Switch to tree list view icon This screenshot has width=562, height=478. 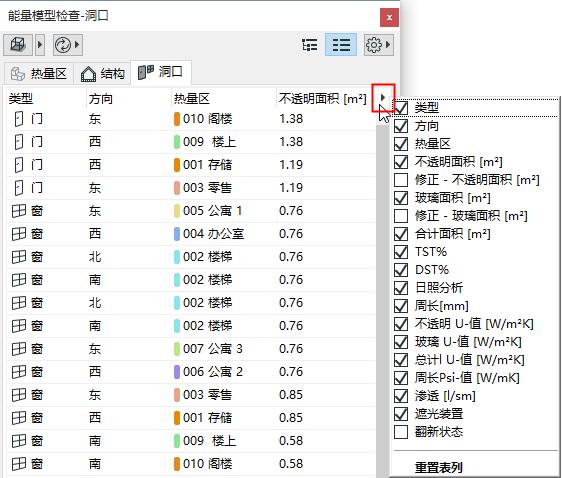click(309, 45)
